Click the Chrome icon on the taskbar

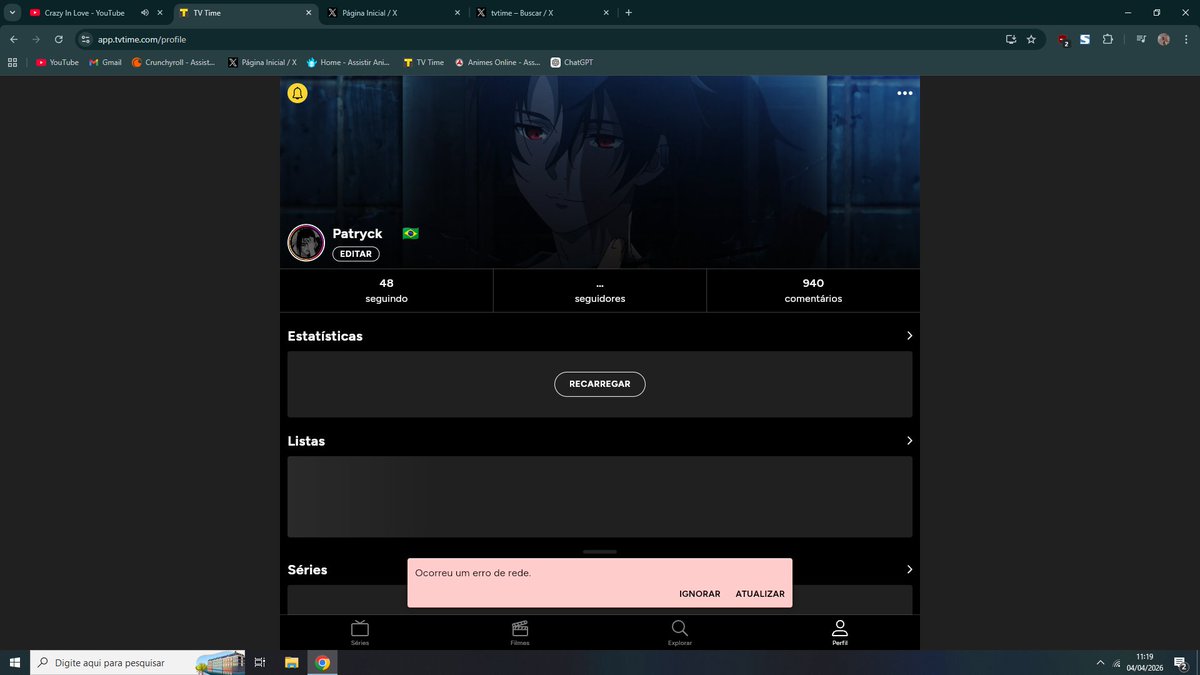point(322,662)
